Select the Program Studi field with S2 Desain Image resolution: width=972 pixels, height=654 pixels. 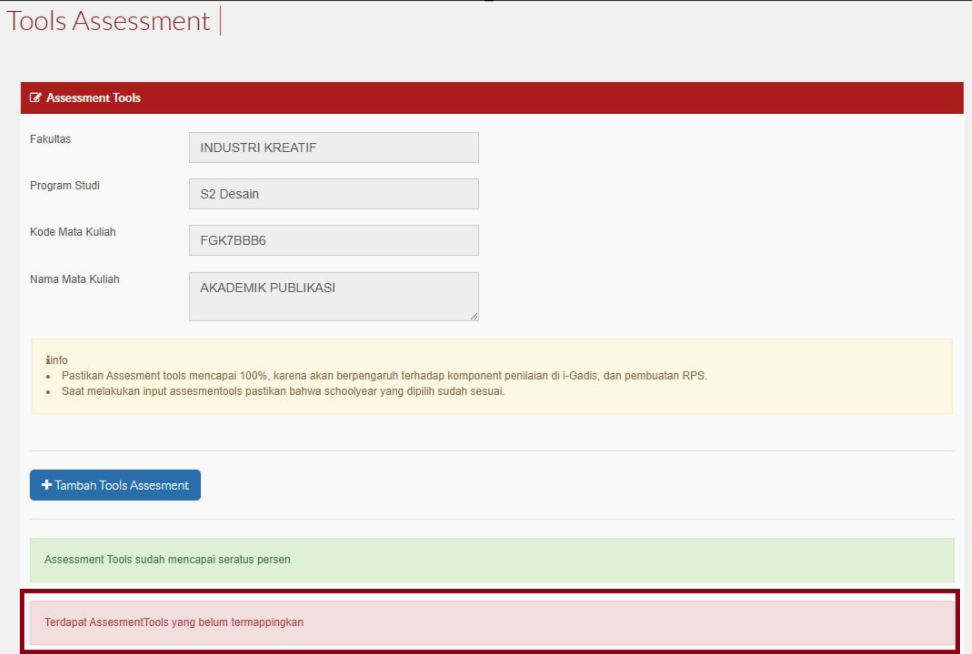(333, 194)
